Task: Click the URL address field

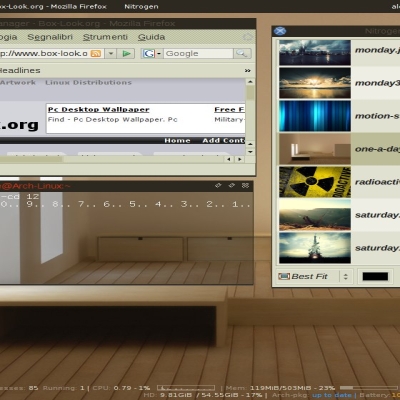Action: (45, 53)
